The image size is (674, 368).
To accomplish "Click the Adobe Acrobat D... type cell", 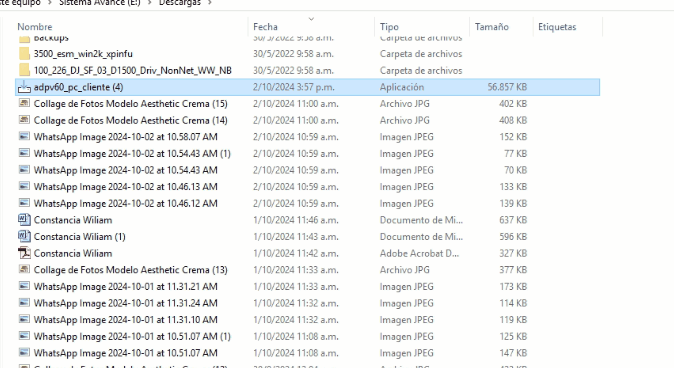I will pos(419,253).
